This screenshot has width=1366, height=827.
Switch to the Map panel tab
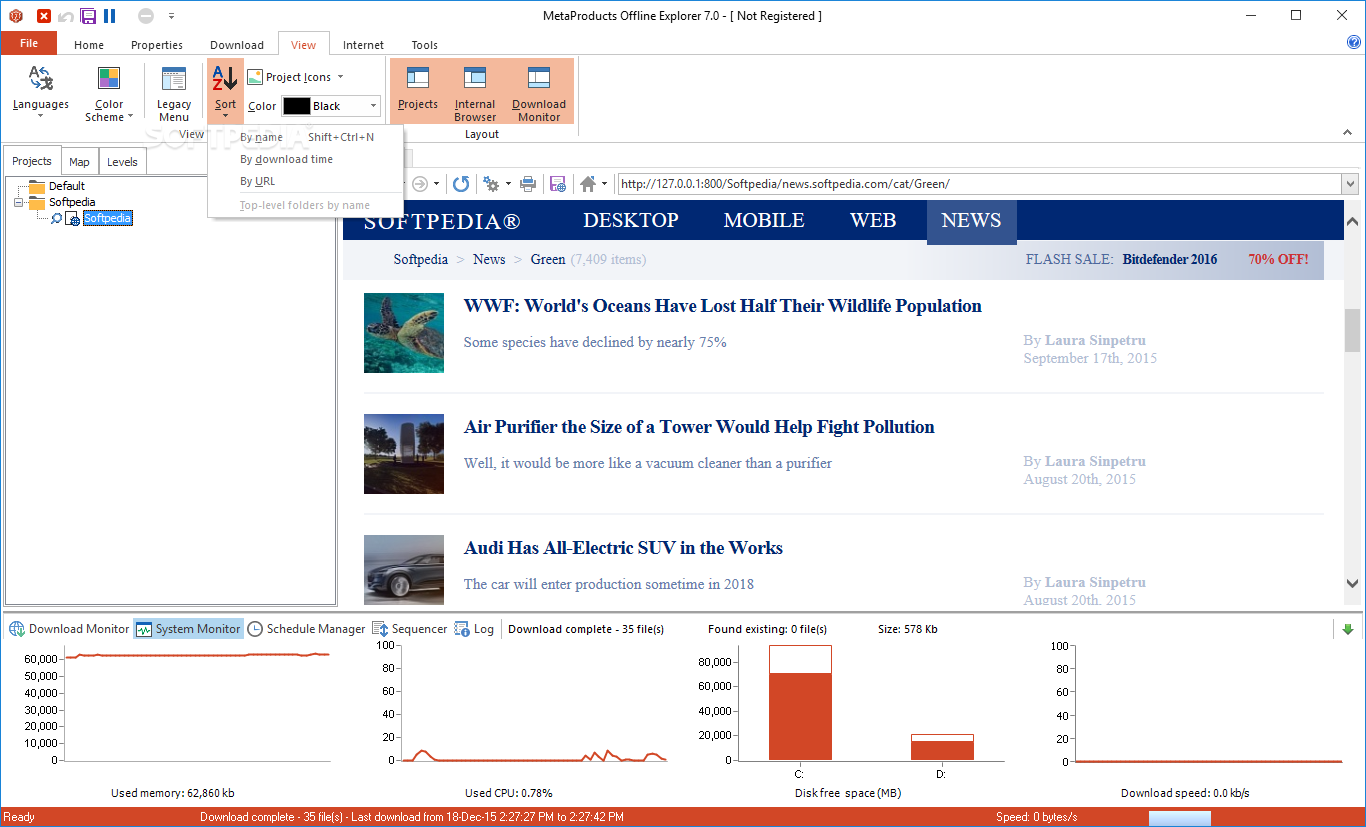(x=79, y=162)
